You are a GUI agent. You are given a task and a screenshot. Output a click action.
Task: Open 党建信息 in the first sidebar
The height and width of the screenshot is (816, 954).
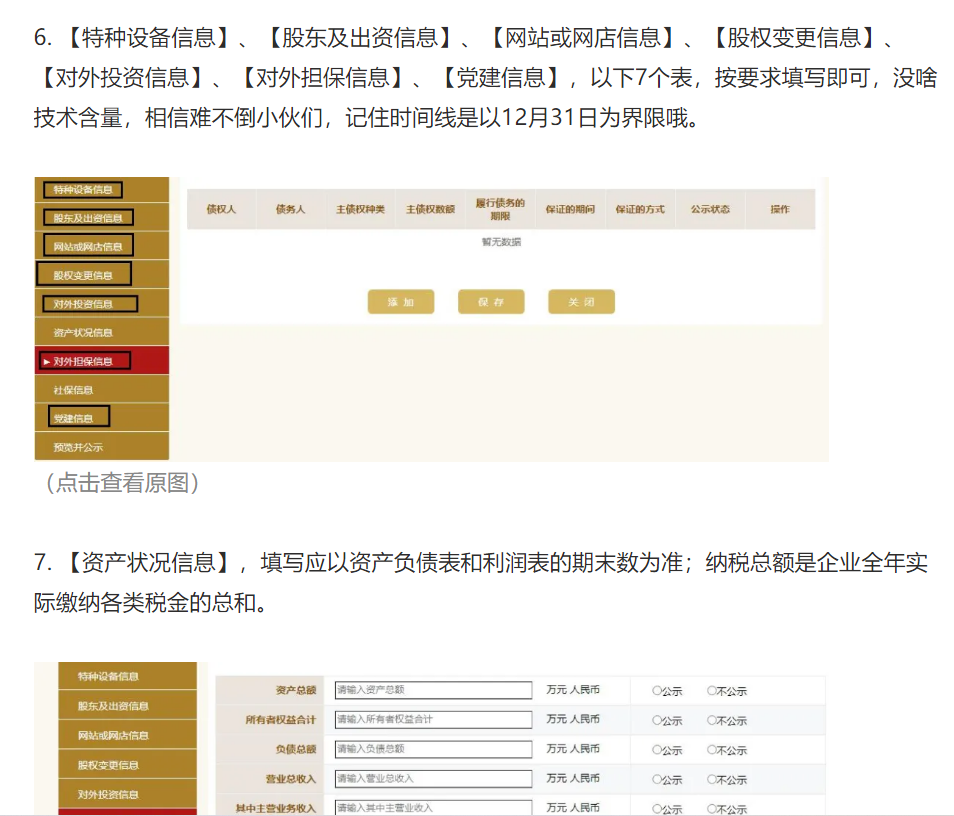(102, 418)
